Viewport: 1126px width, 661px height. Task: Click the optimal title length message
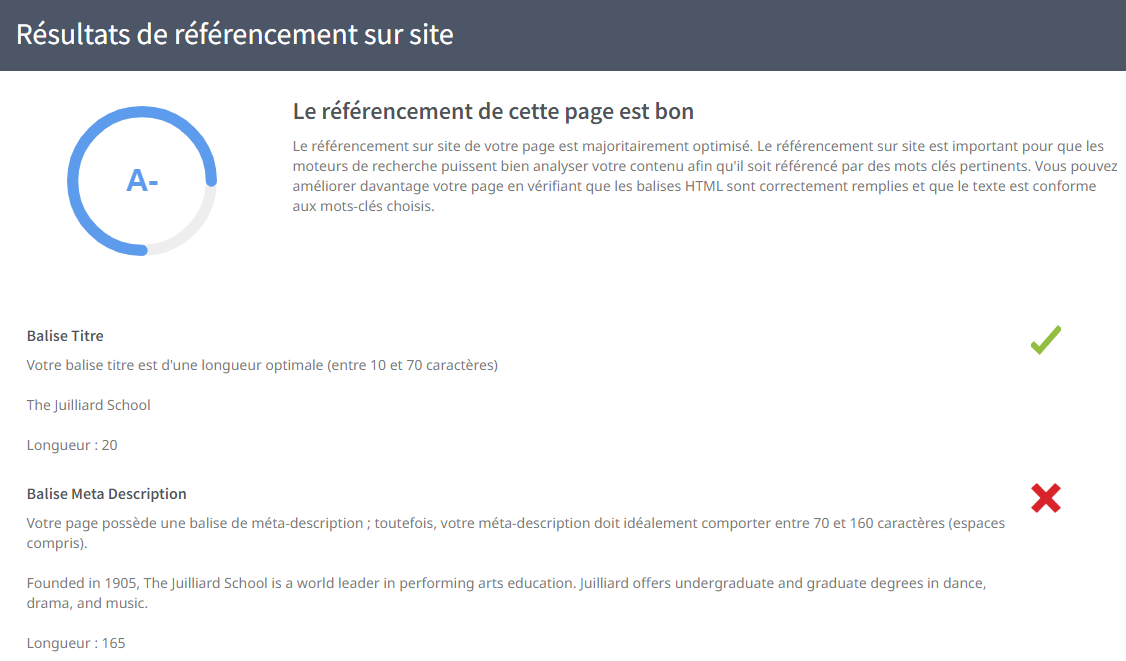pos(262,365)
